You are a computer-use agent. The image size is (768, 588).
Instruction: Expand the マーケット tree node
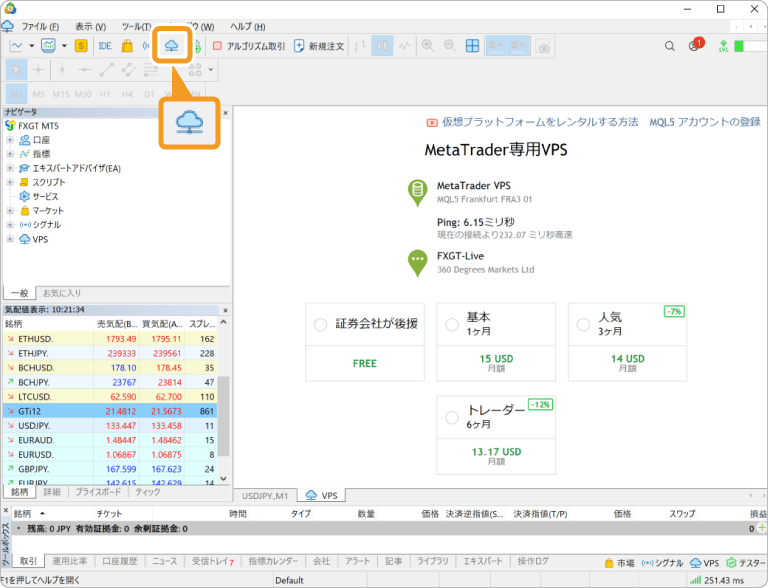tap(10, 211)
